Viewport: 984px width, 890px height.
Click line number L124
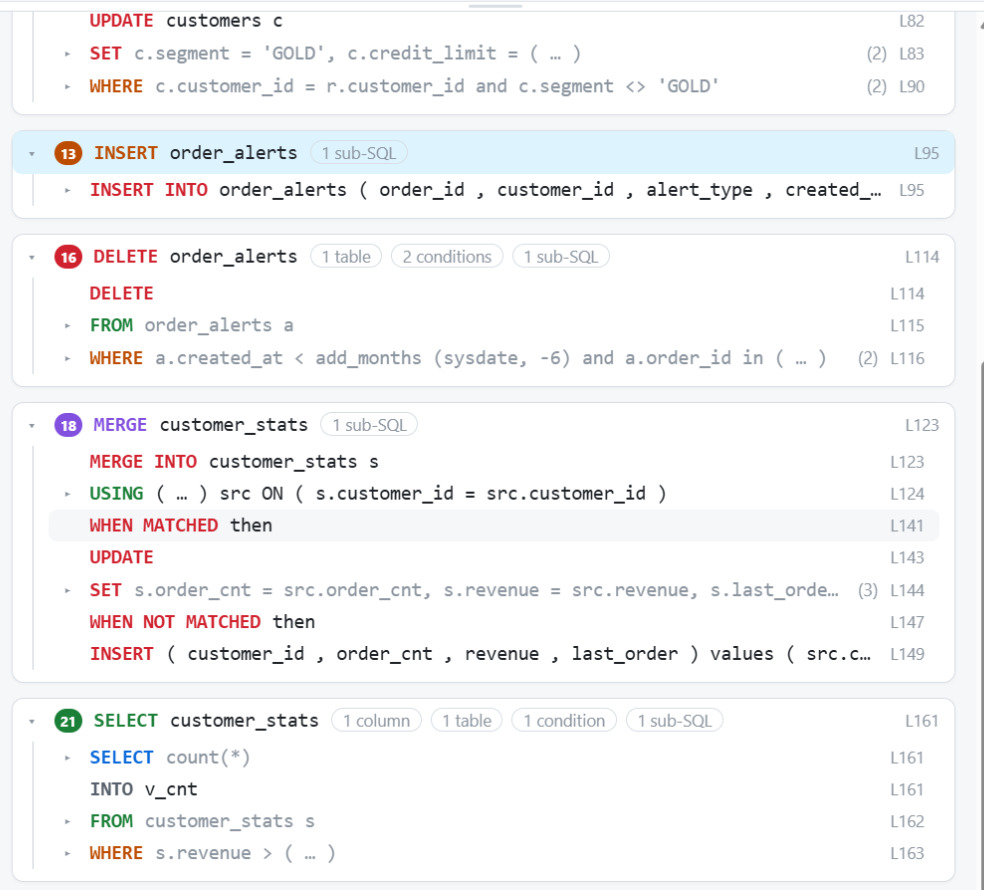click(907, 494)
